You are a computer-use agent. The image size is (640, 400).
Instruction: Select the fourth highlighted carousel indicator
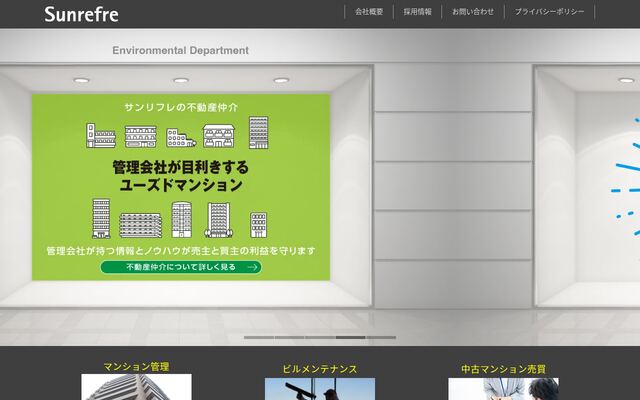(x=351, y=338)
